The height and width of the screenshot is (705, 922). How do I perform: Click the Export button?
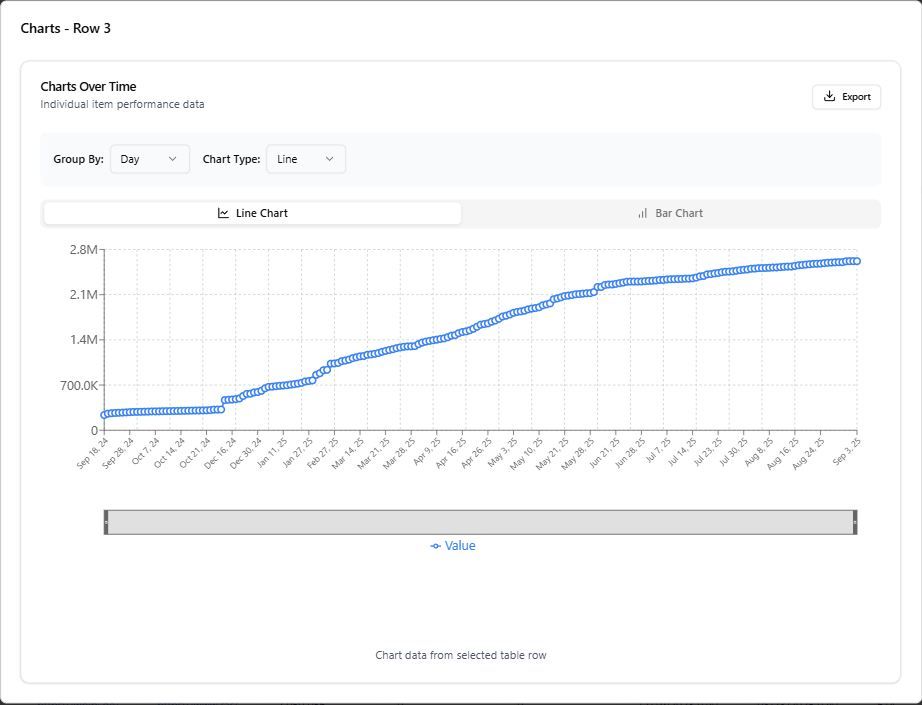click(x=846, y=96)
